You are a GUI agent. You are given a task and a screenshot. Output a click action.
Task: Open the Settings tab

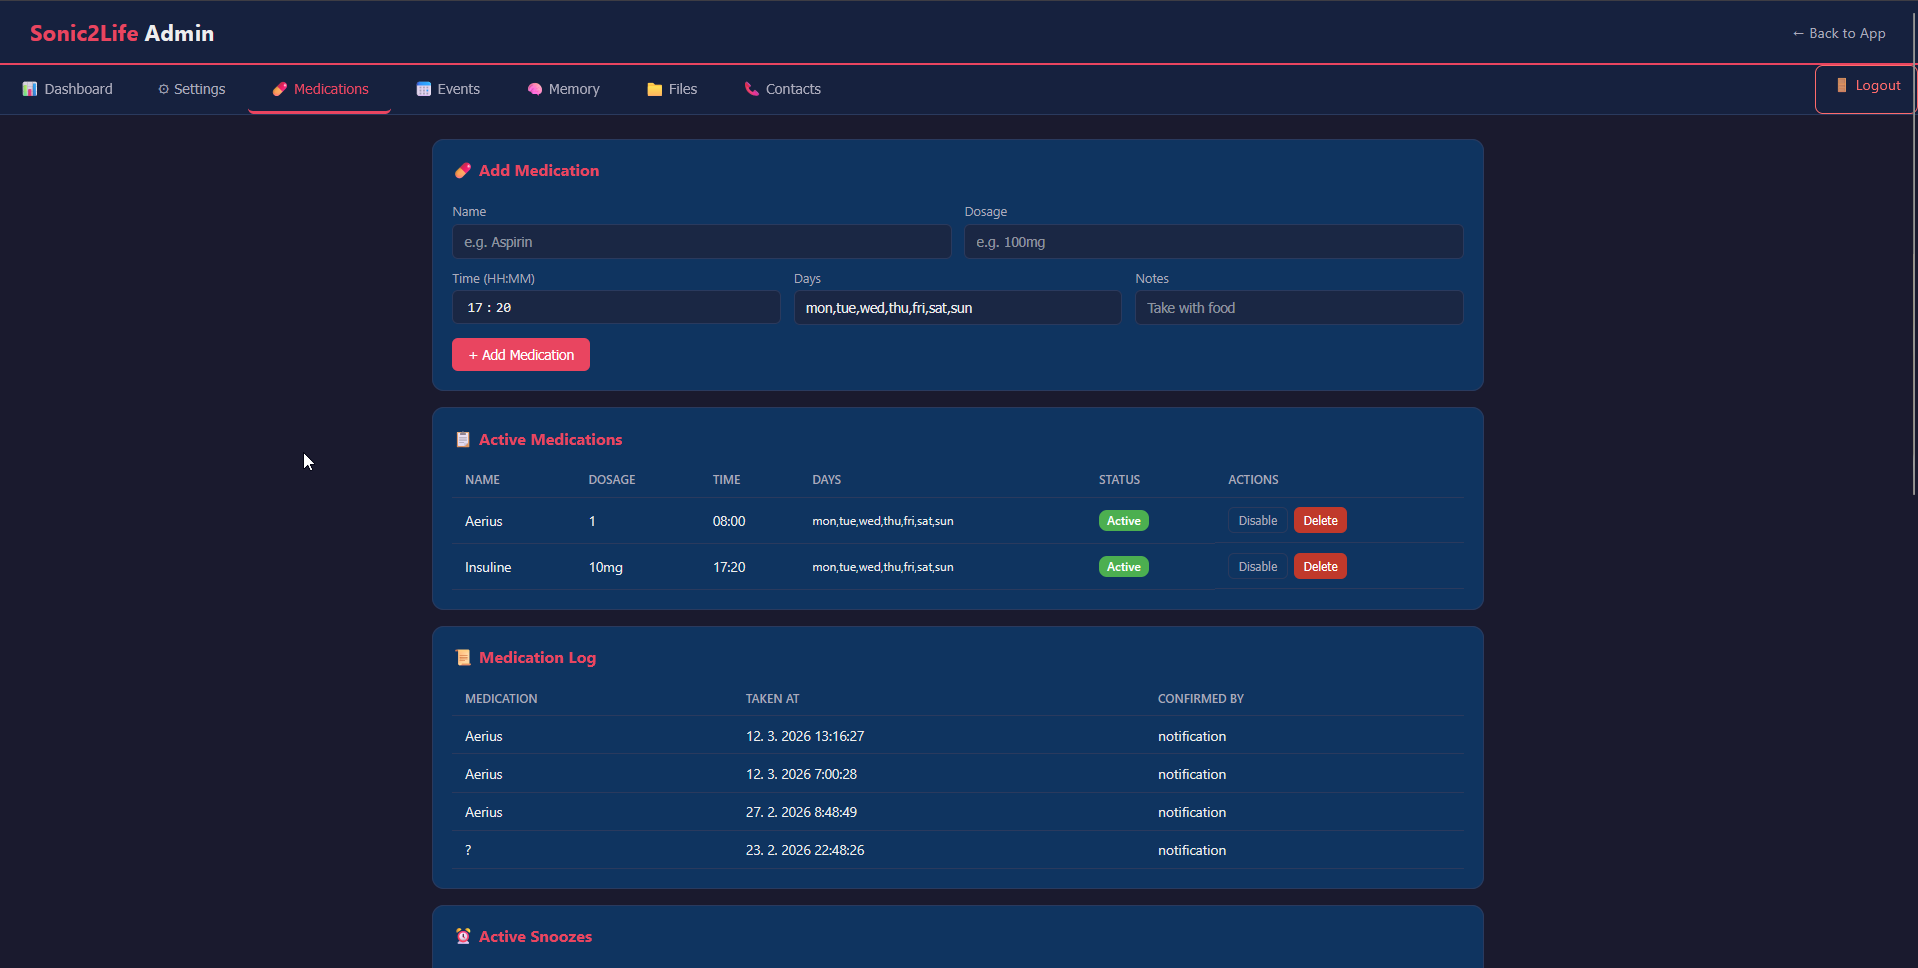click(191, 89)
